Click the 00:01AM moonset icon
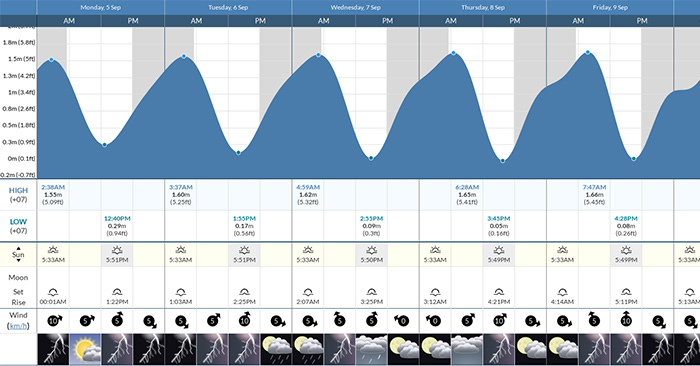This screenshot has width=700, height=366. pos(53,293)
